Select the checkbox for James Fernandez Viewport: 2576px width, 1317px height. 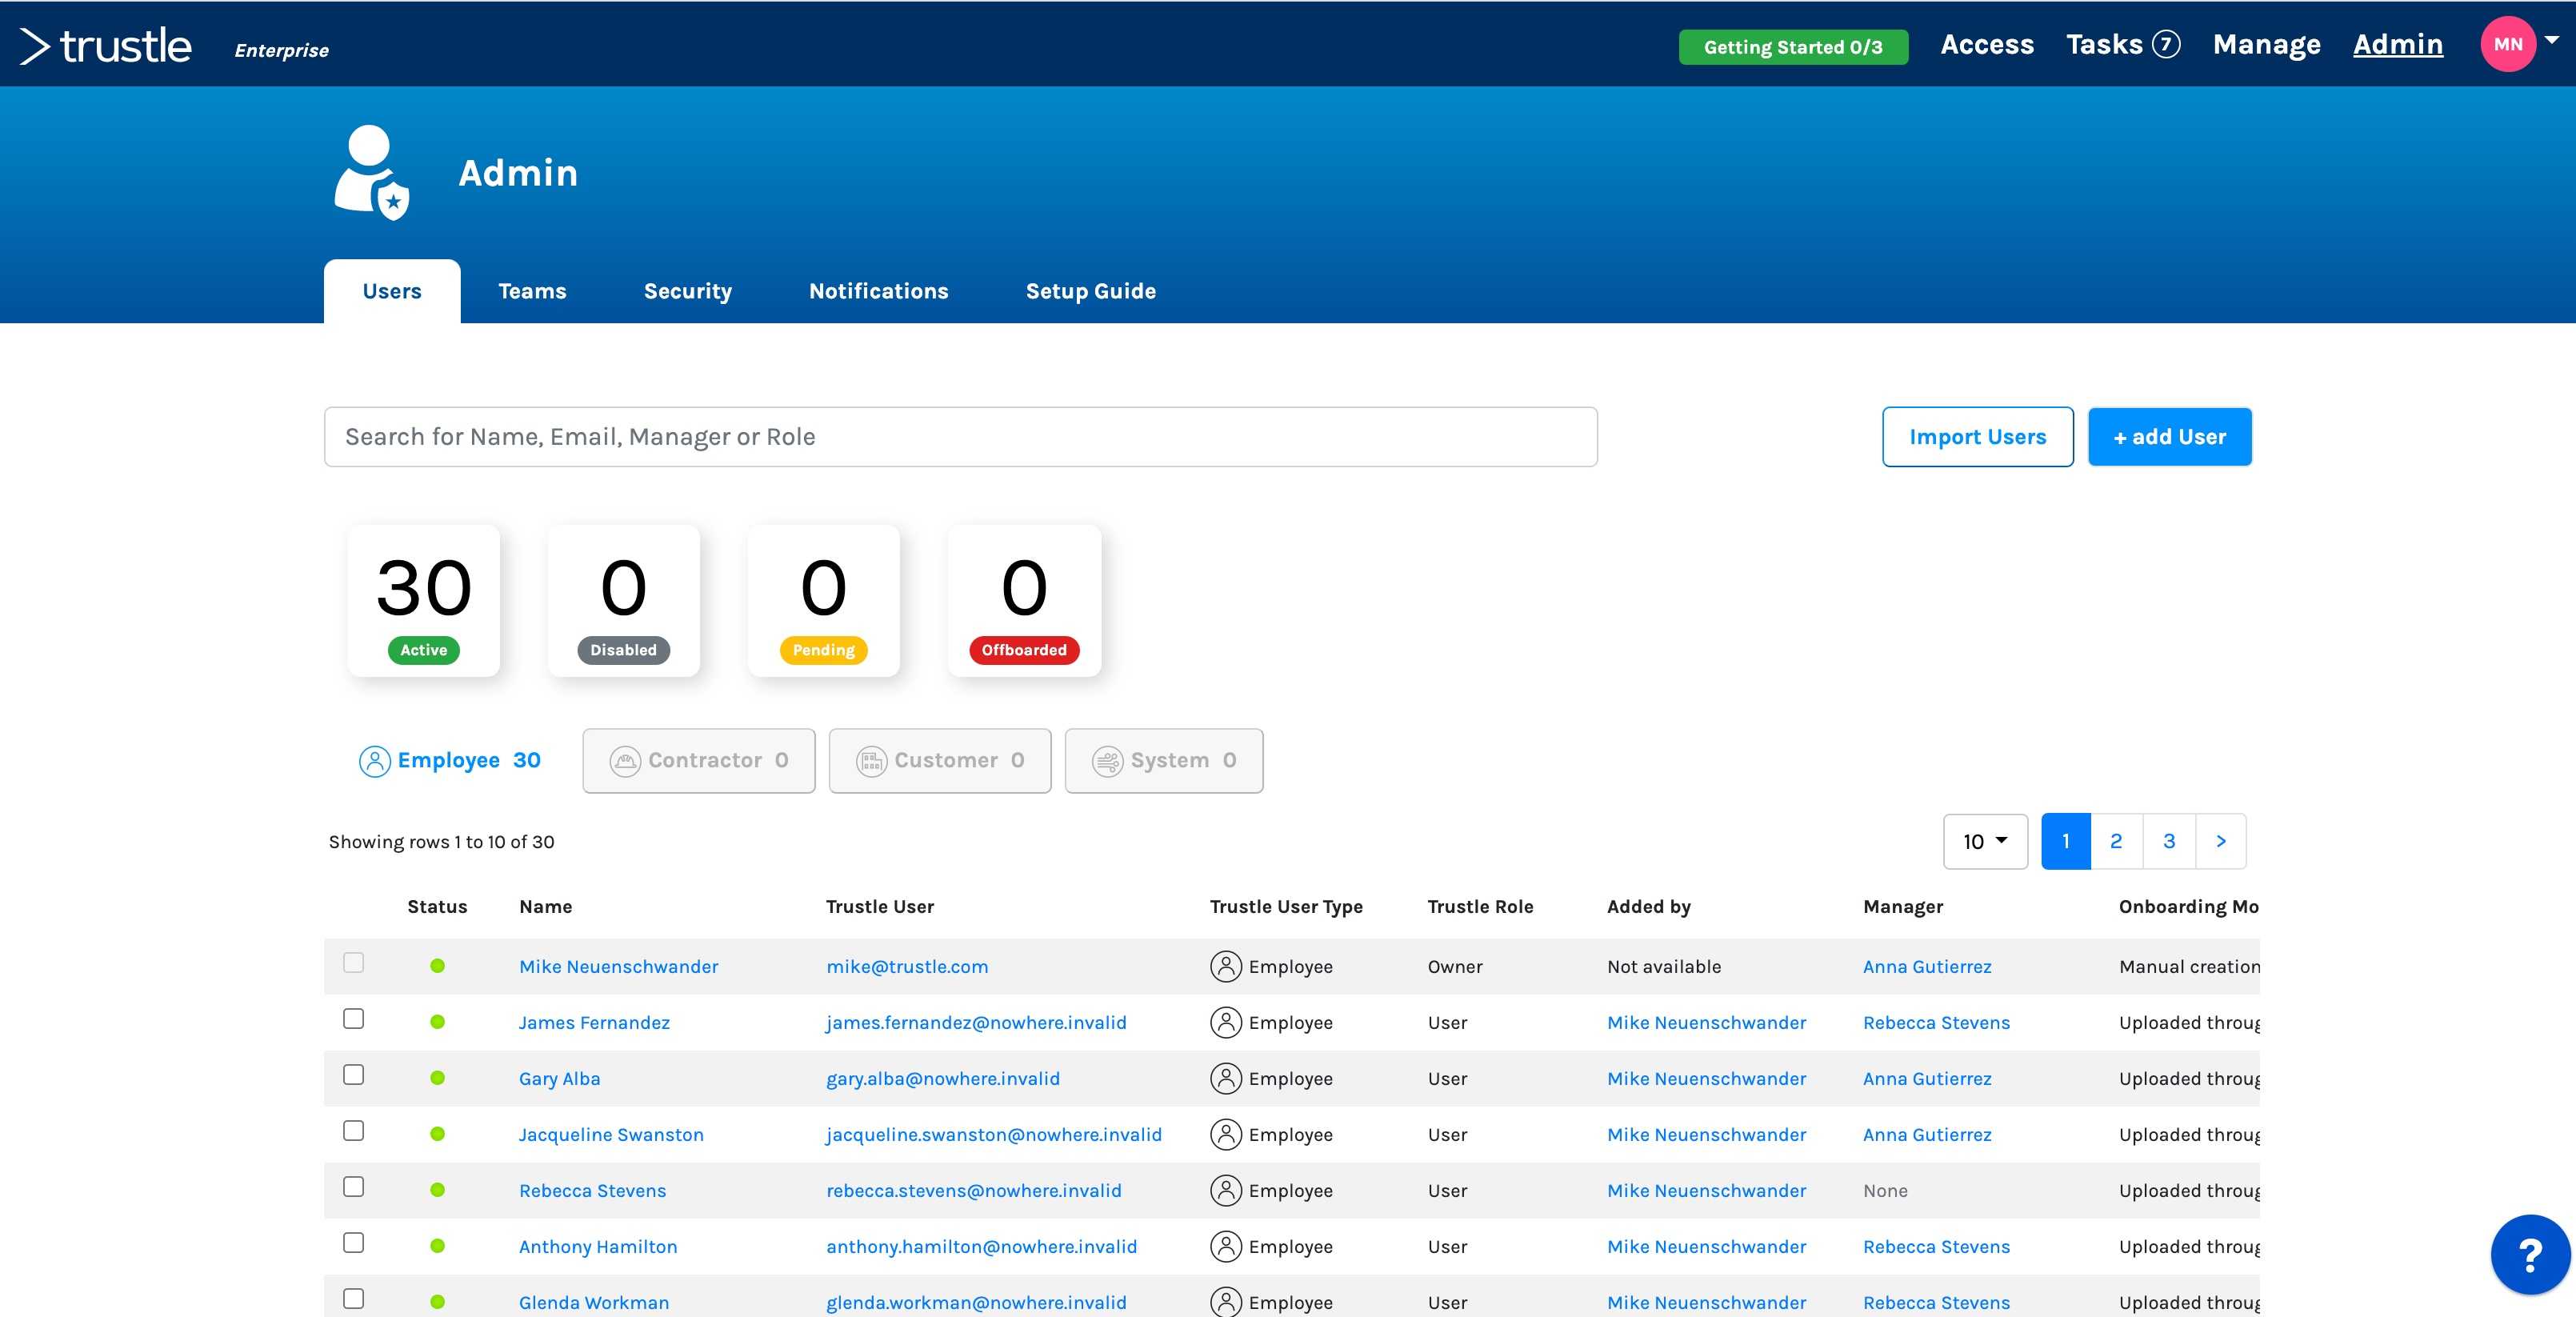[353, 1018]
